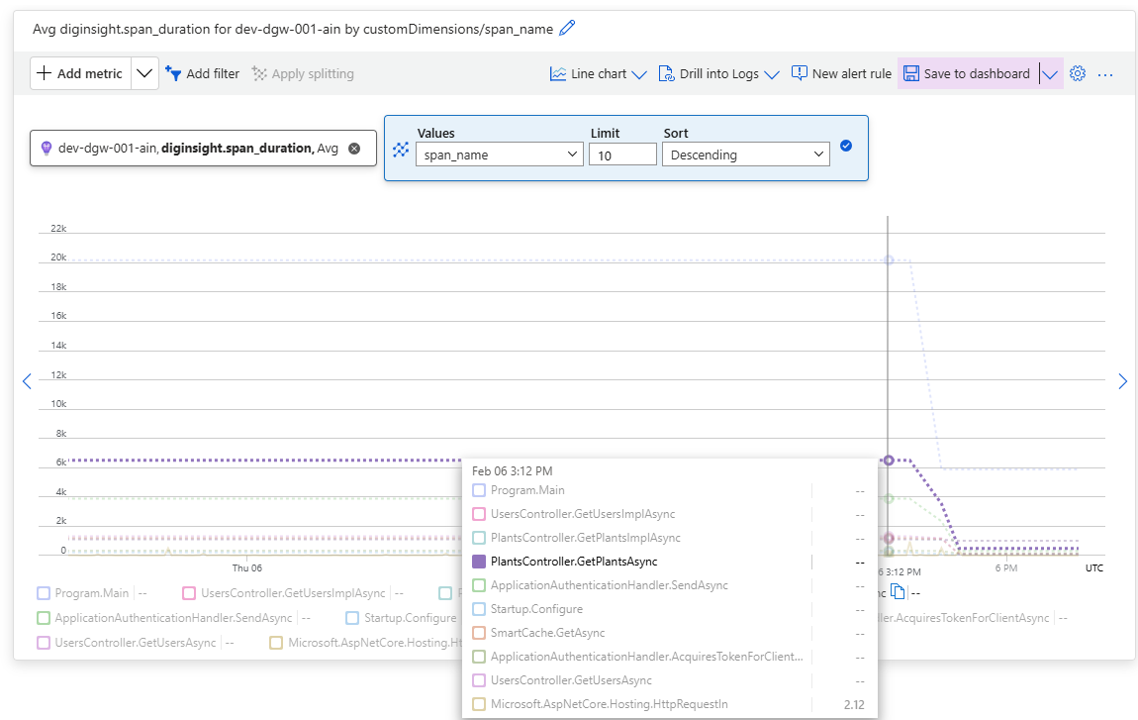Image resolution: width=1138 pixels, height=720 pixels.
Task: Click the PlantsController.GetPlantsAsync purple swatch in tooltip
Action: click(x=478, y=562)
